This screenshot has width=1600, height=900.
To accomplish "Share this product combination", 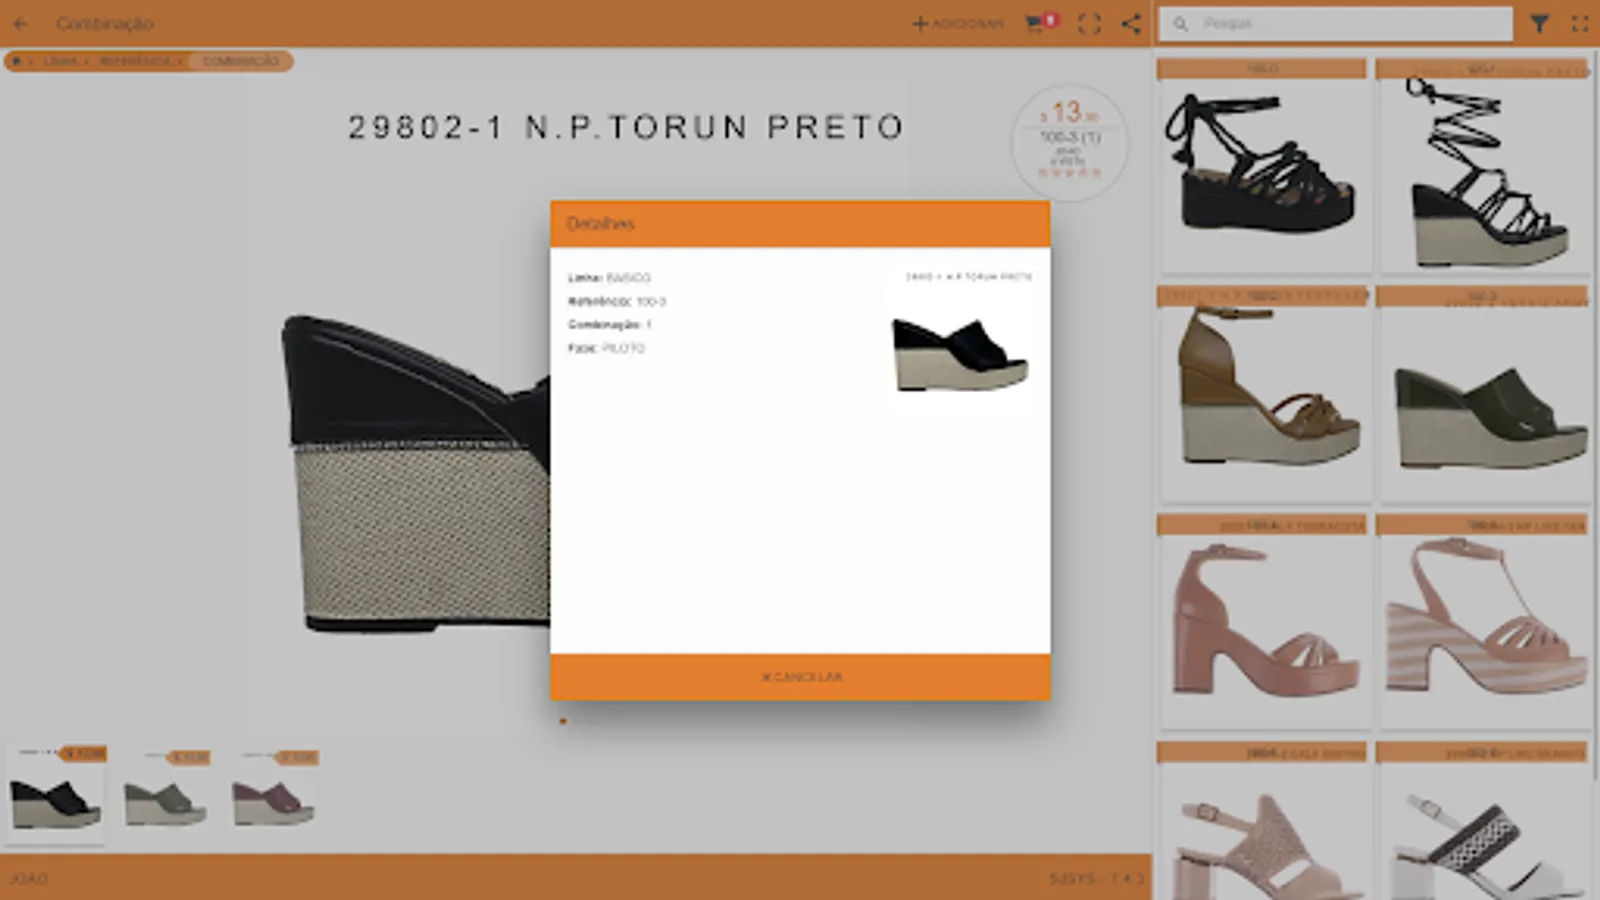I will click(1131, 23).
